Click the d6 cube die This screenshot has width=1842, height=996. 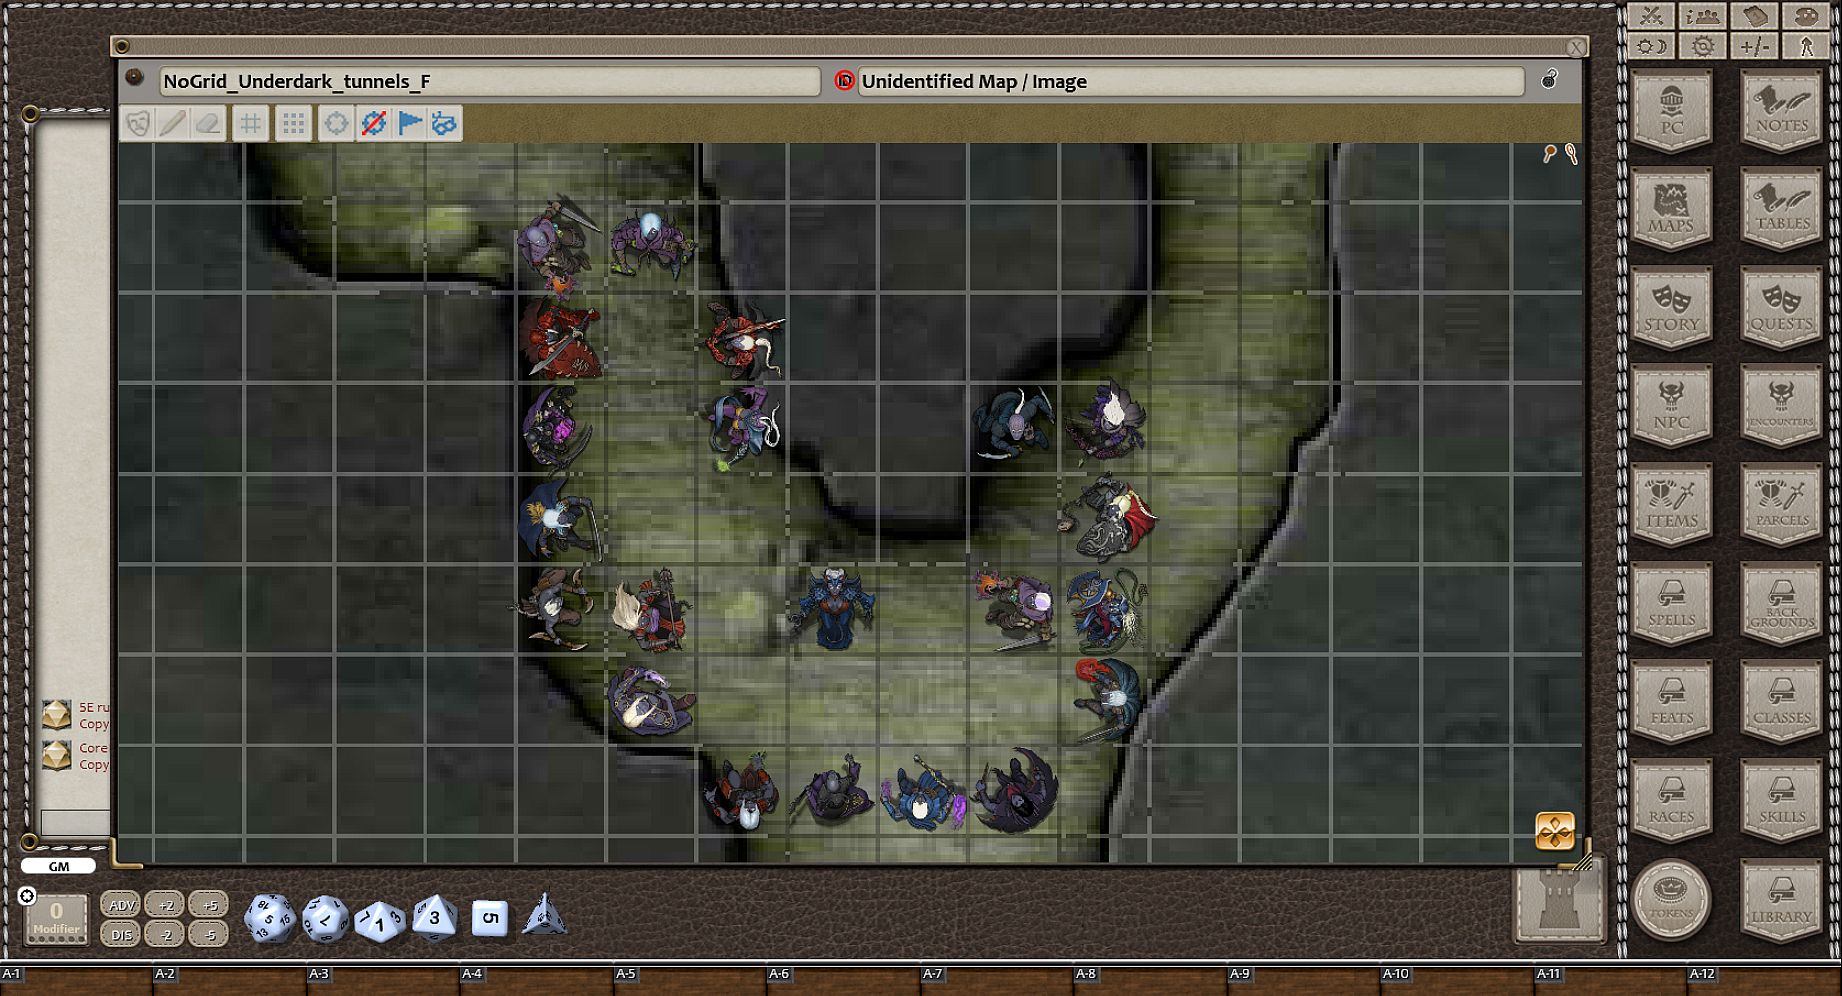tap(489, 918)
